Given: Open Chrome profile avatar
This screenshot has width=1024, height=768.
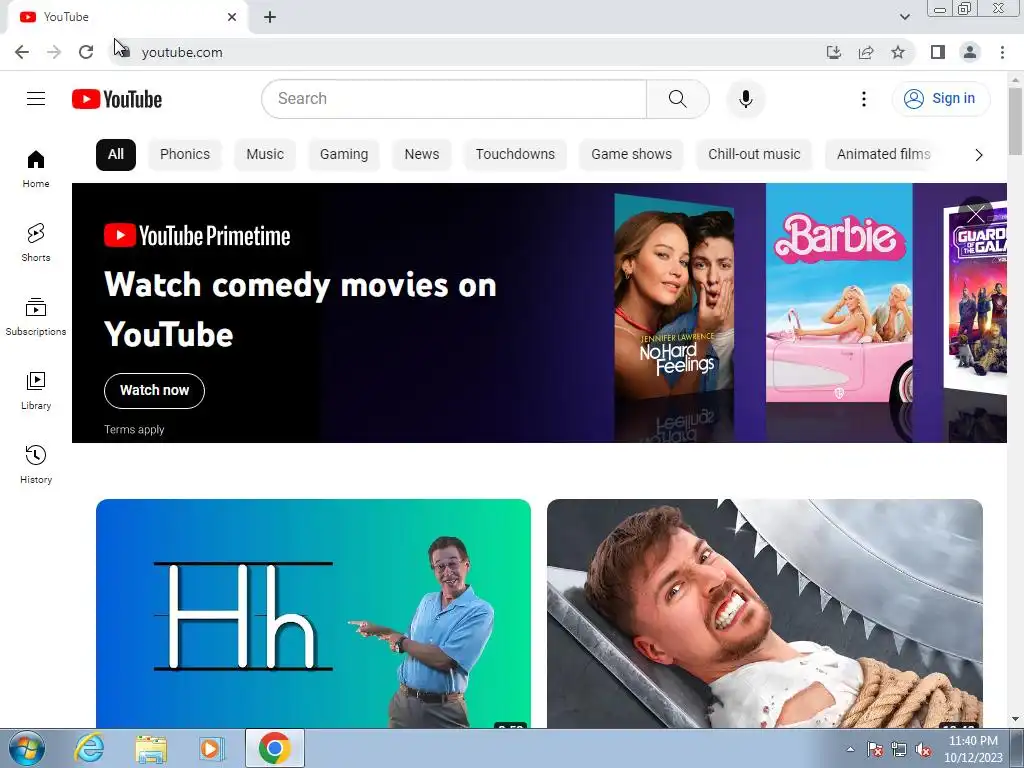Looking at the screenshot, I should pyautogui.click(x=970, y=52).
